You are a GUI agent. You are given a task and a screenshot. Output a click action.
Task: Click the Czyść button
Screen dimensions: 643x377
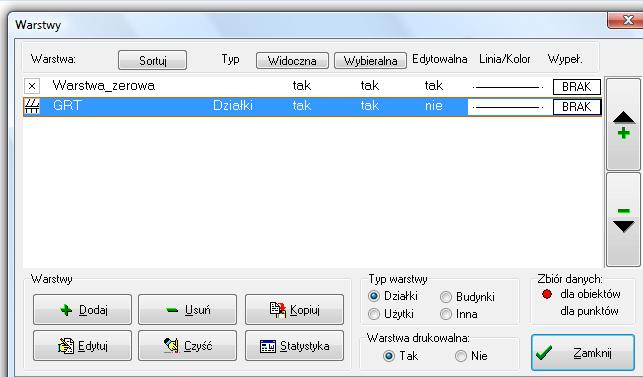coord(187,346)
